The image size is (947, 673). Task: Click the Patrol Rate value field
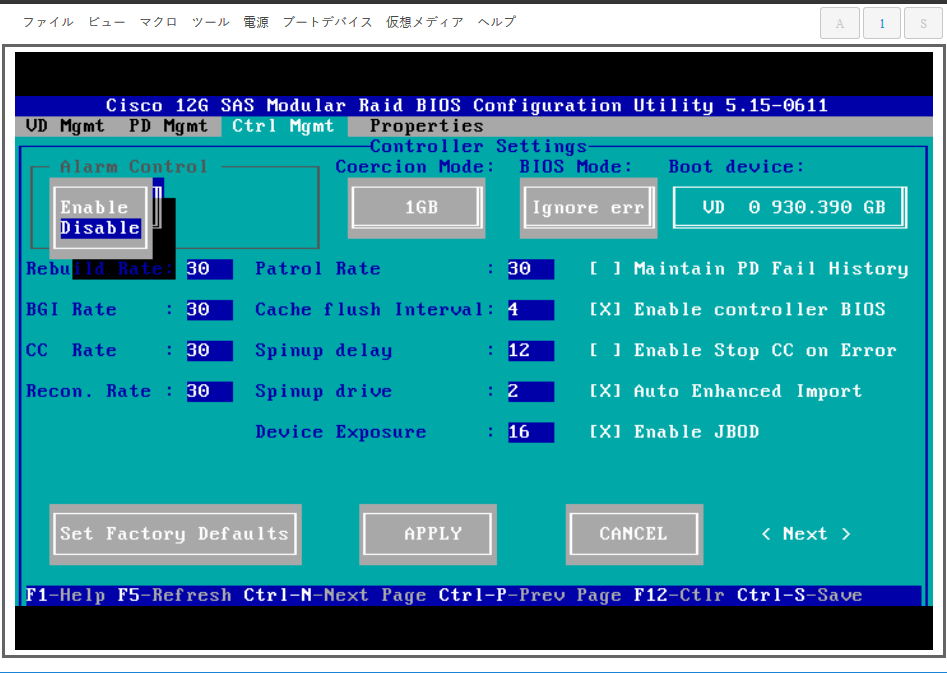pyautogui.click(x=530, y=269)
